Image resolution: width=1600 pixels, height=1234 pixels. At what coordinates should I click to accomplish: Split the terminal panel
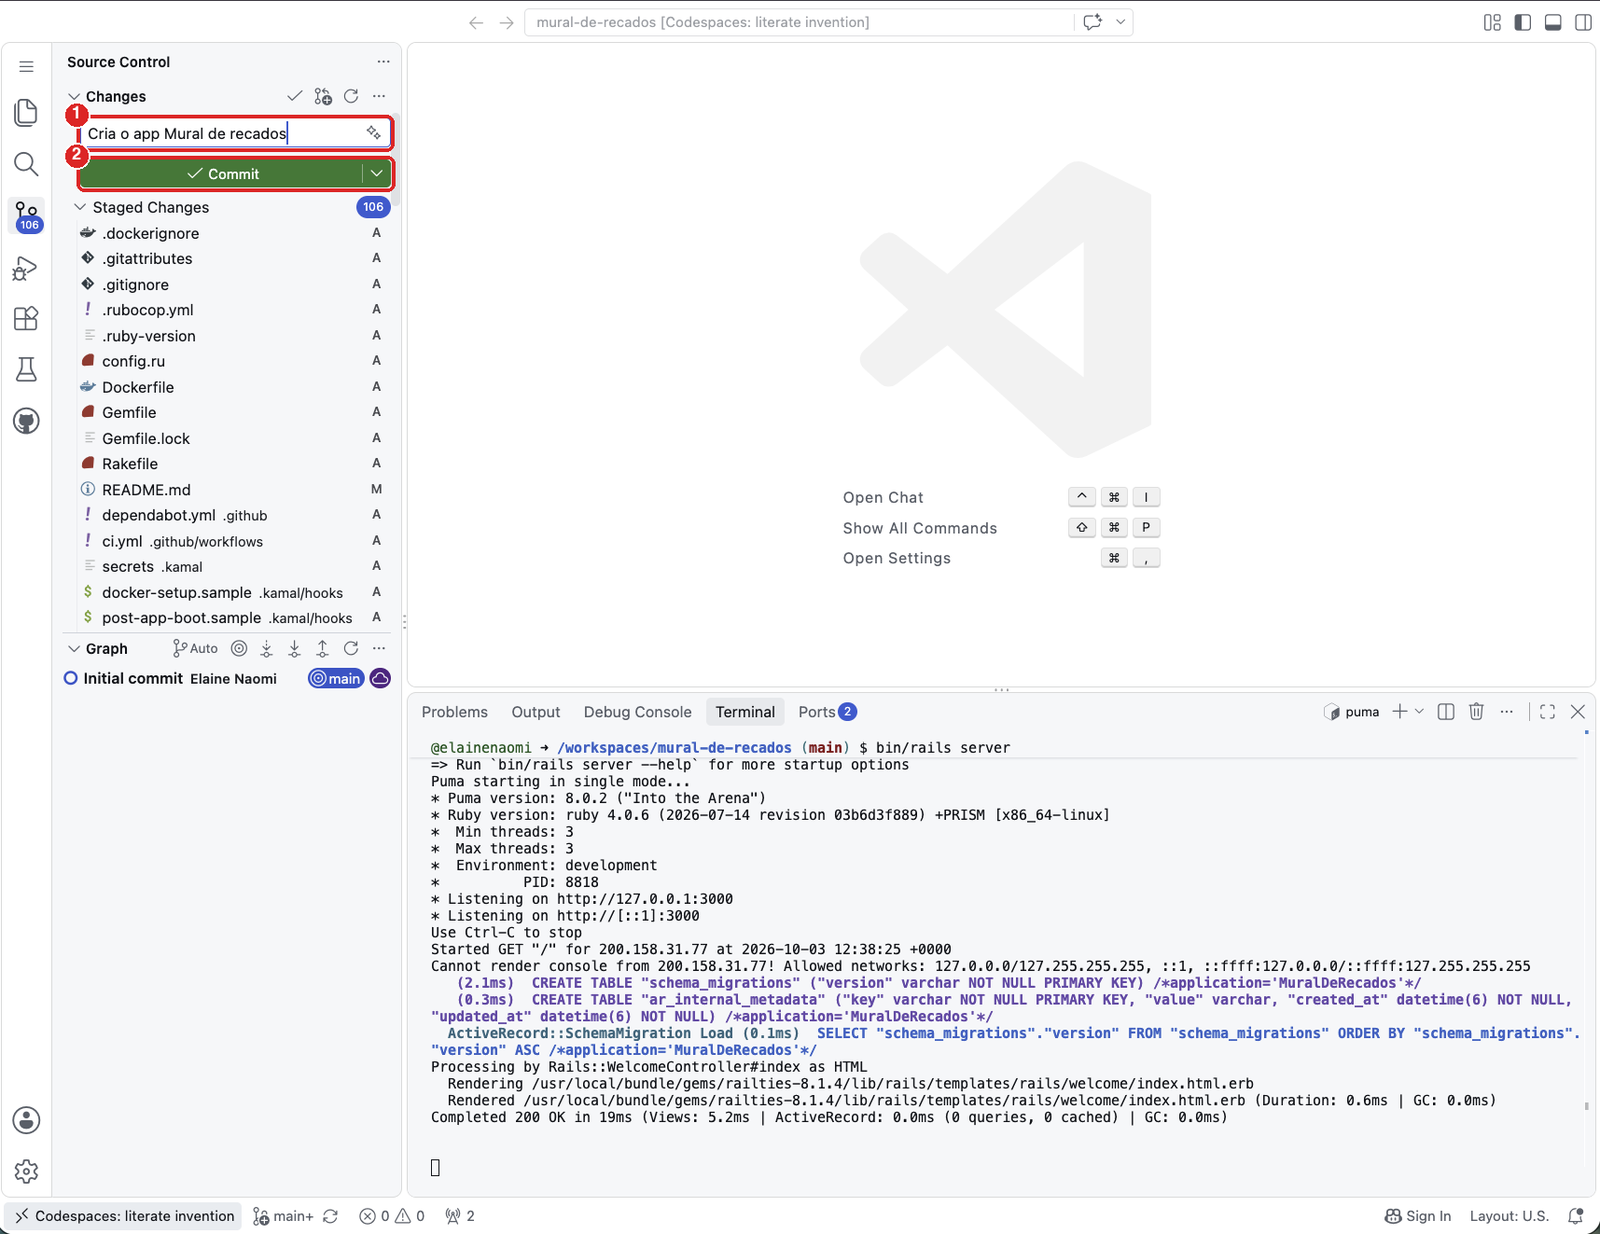1446,712
